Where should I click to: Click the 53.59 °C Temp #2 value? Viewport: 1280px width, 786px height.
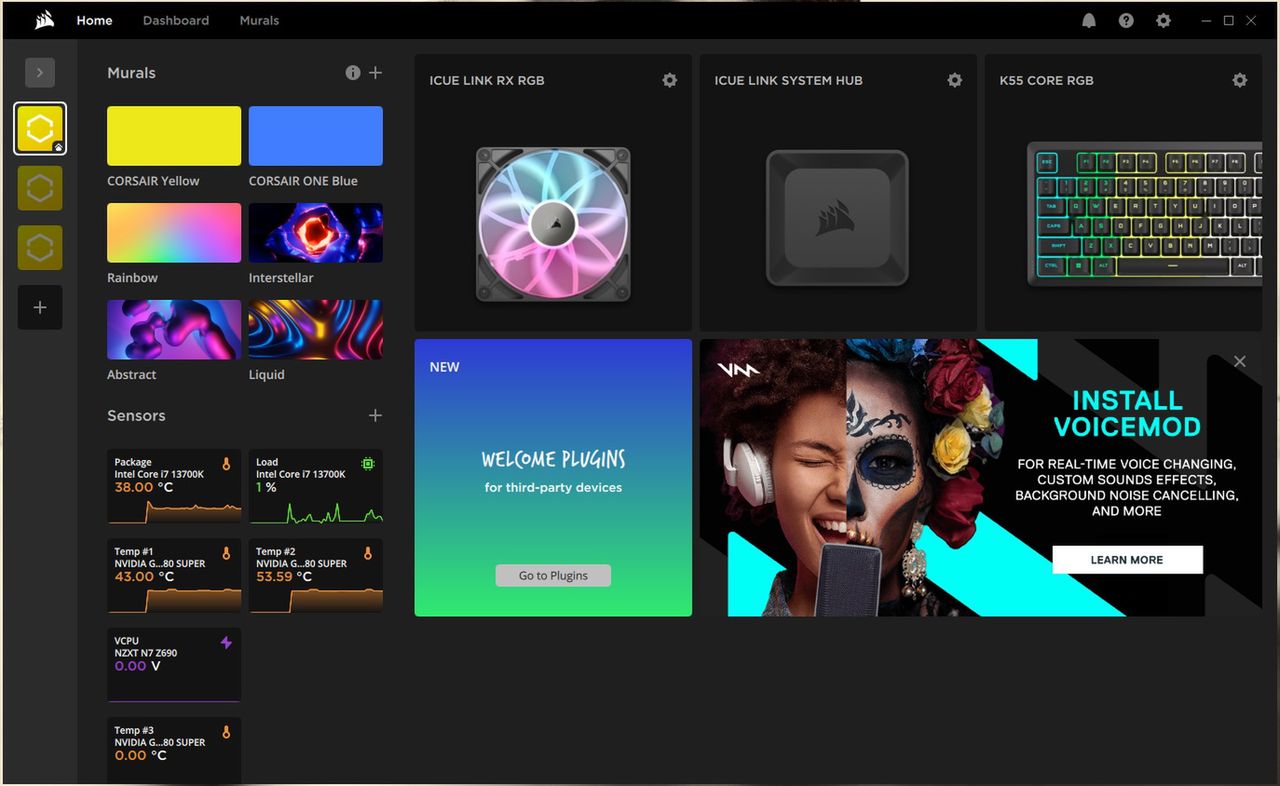(284, 576)
